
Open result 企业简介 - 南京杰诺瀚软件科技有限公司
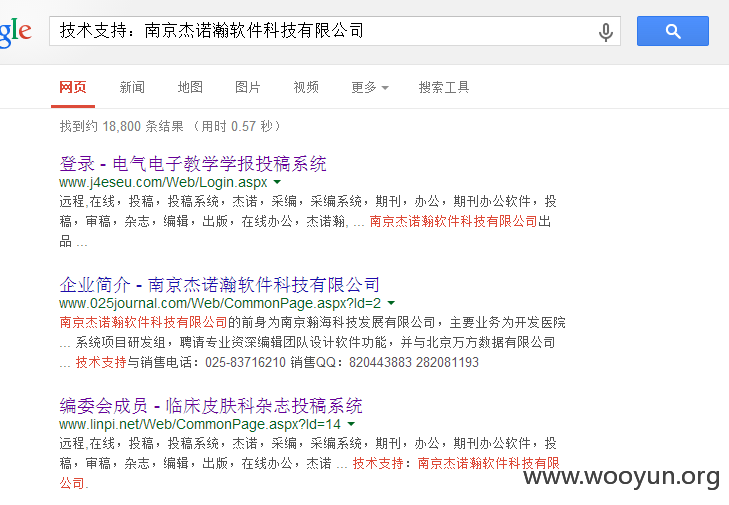pyautogui.click(x=219, y=285)
